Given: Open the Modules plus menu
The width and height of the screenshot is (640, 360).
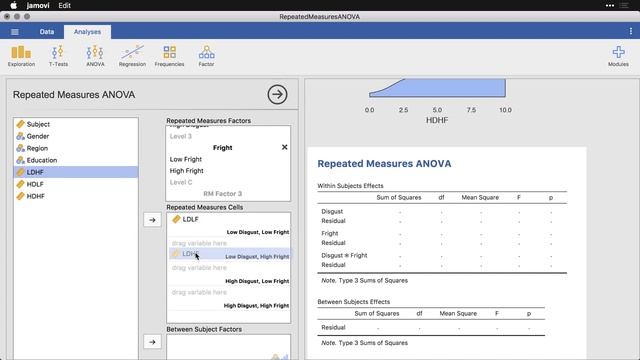Looking at the screenshot, I should click(618, 56).
